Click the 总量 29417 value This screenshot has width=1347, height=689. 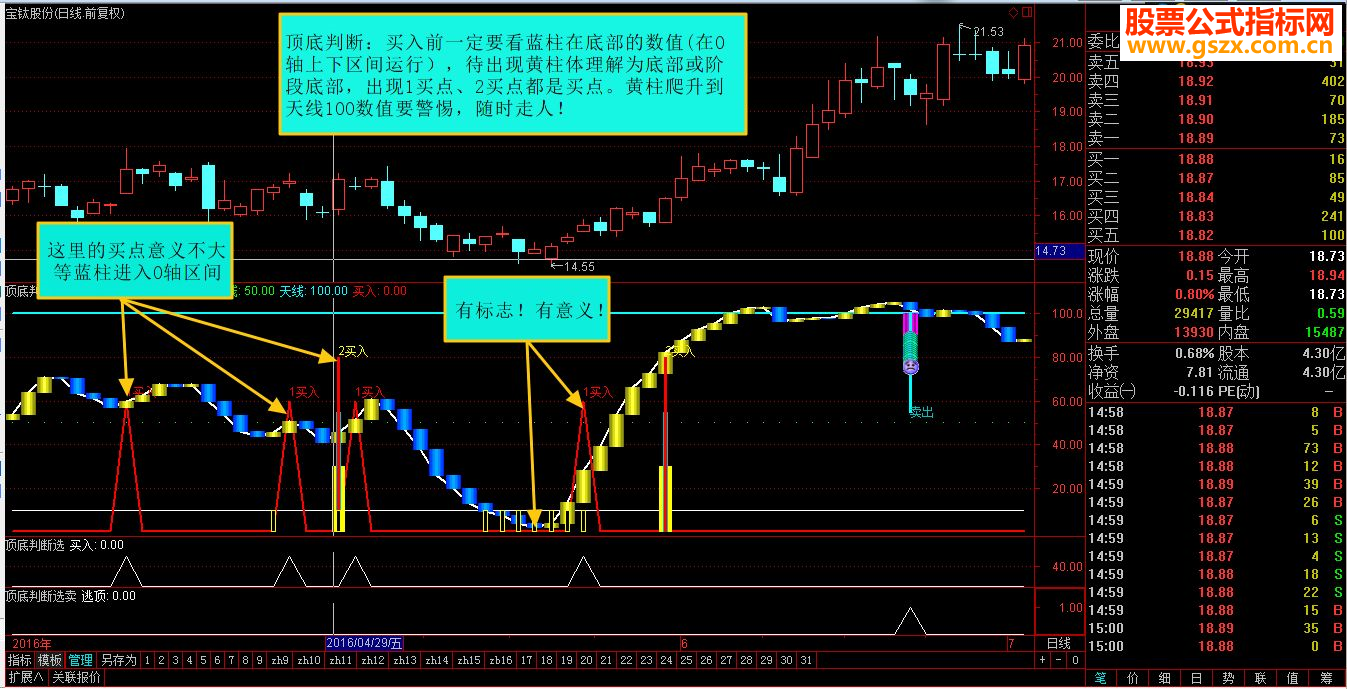coord(1193,313)
